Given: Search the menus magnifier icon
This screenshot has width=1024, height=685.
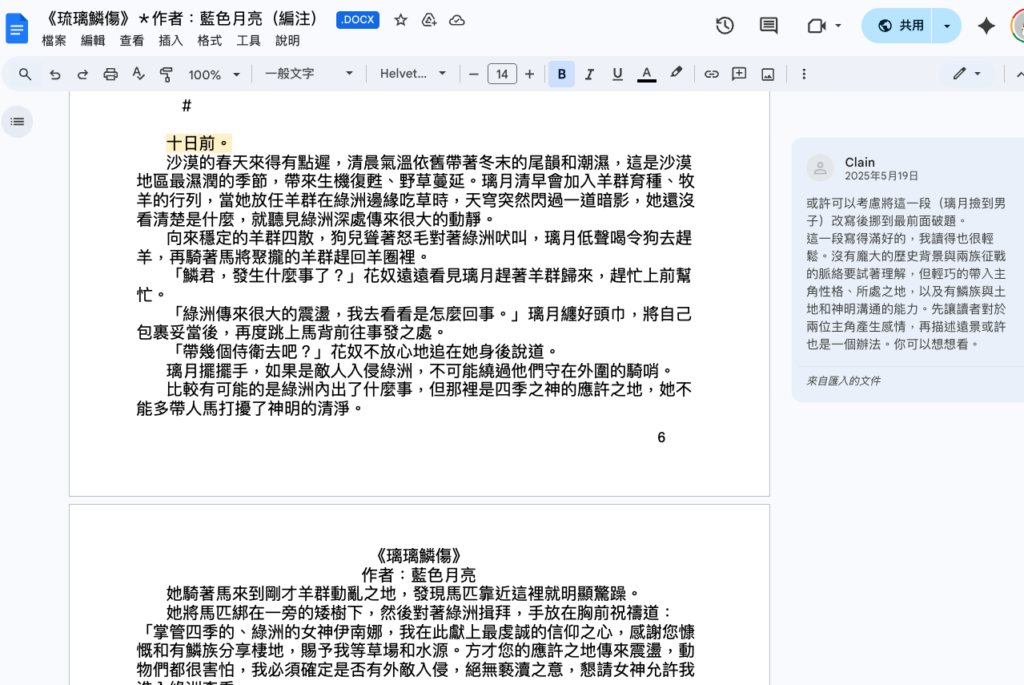Looking at the screenshot, I should tap(25, 74).
